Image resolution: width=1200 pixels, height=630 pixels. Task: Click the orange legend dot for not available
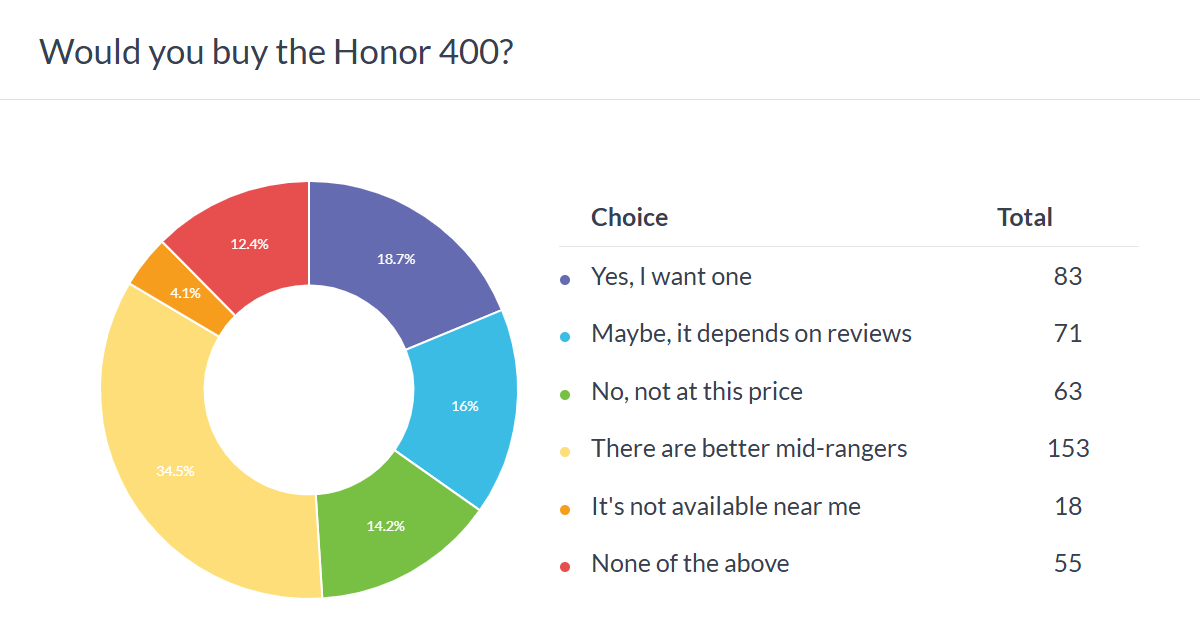pos(565,510)
